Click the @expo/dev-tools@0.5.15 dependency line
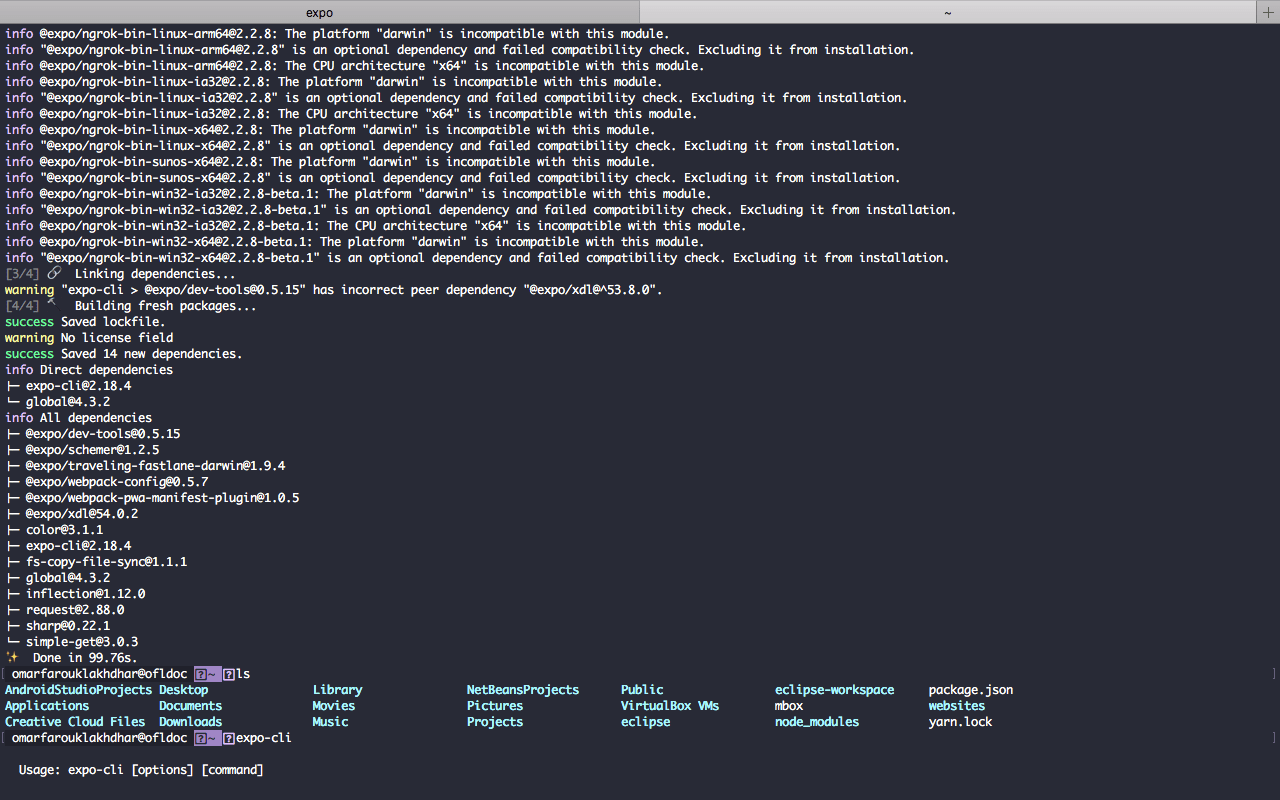The width and height of the screenshot is (1280, 800). click(x=93, y=434)
